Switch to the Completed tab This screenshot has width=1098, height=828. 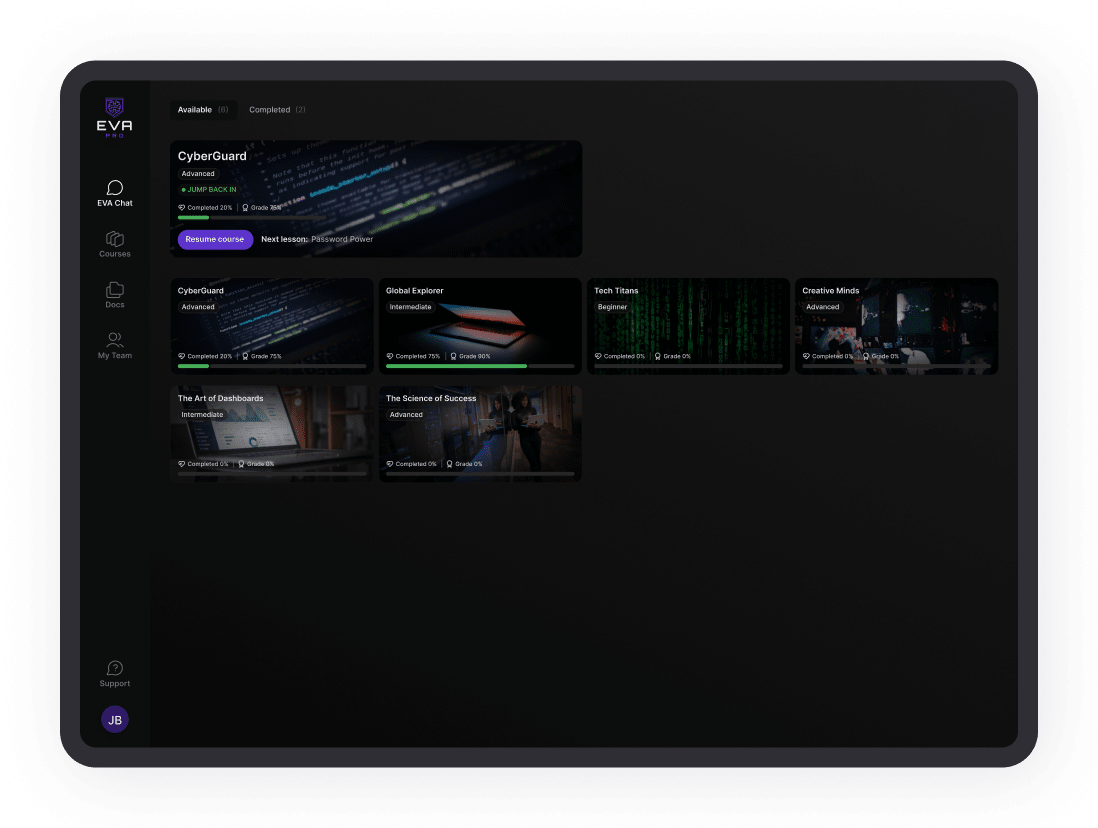(277, 110)
